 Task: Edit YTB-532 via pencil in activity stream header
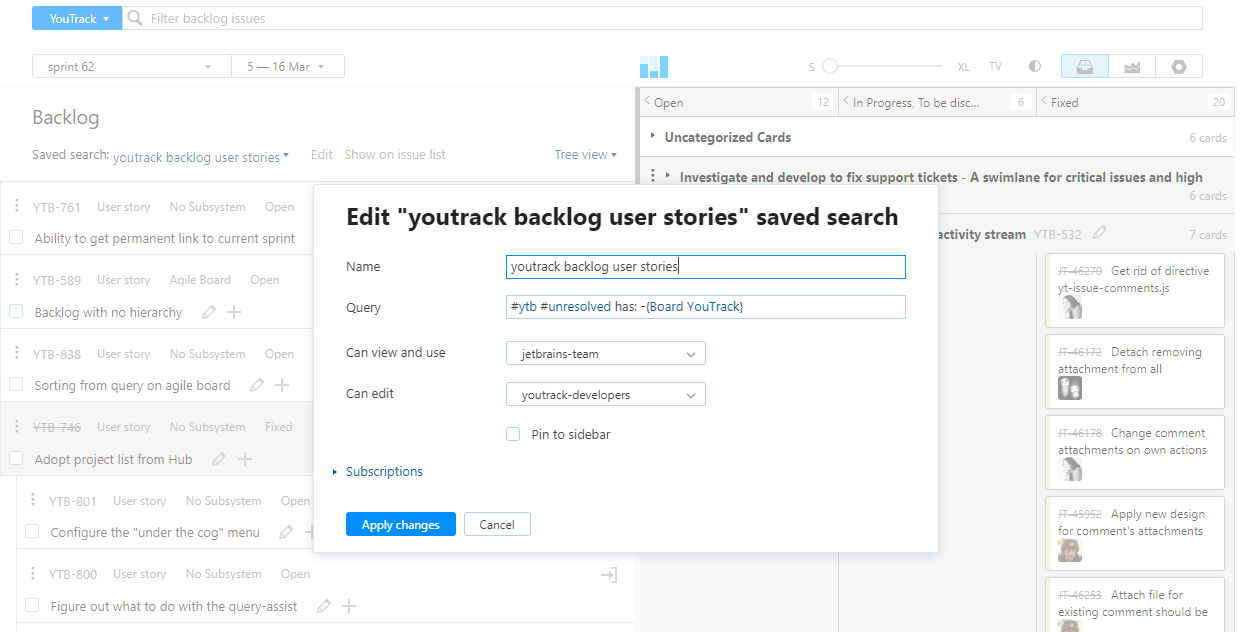pos(1100,233)
